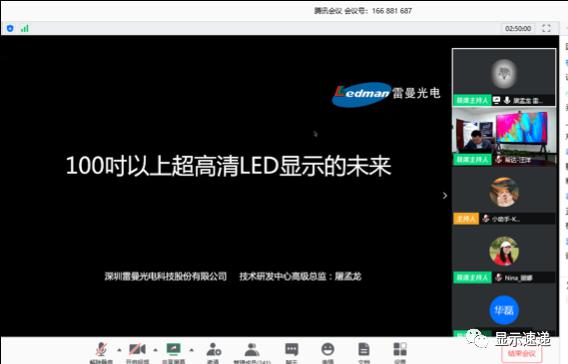Click the slide title about 100吋 LED display
The height and width of the screenshot is (364, 568).
coord(229,166)
